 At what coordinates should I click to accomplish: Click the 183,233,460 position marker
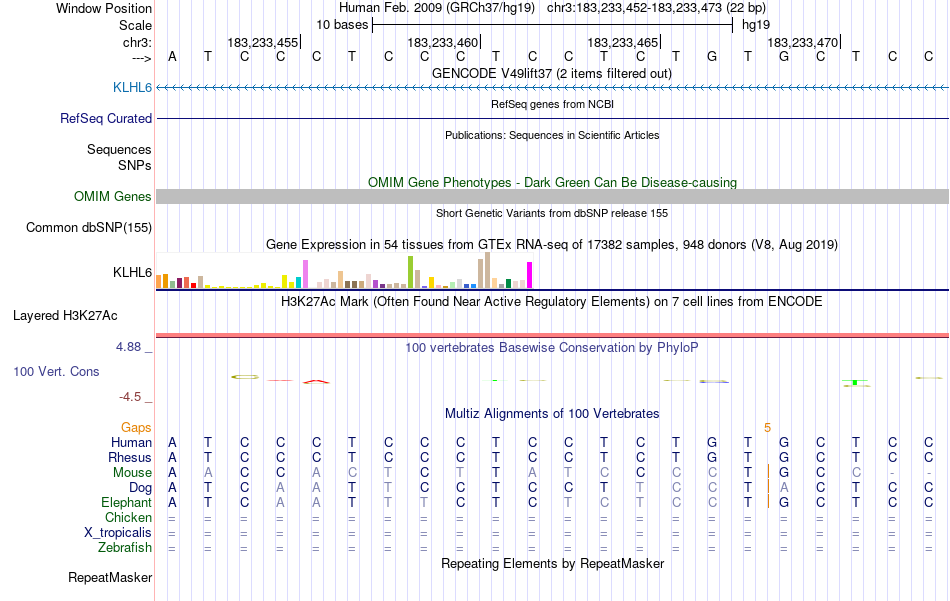coord(443,42)
